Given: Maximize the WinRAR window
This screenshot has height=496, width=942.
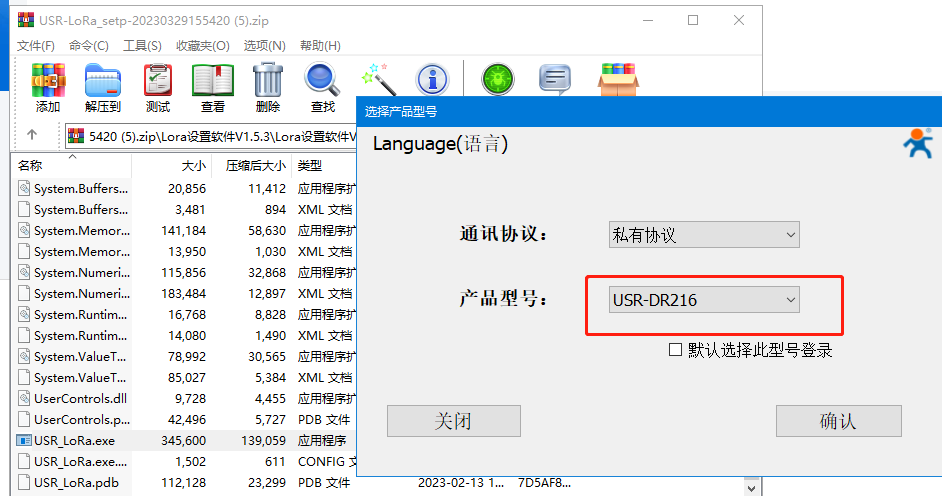Looking at the screenshot, I should pyautogui.click(x=693, y=20).
